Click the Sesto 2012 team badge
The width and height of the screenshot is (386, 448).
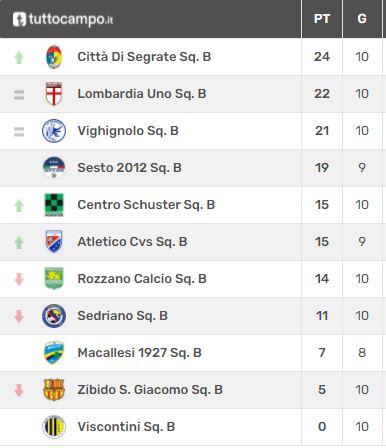pos(54,168)
